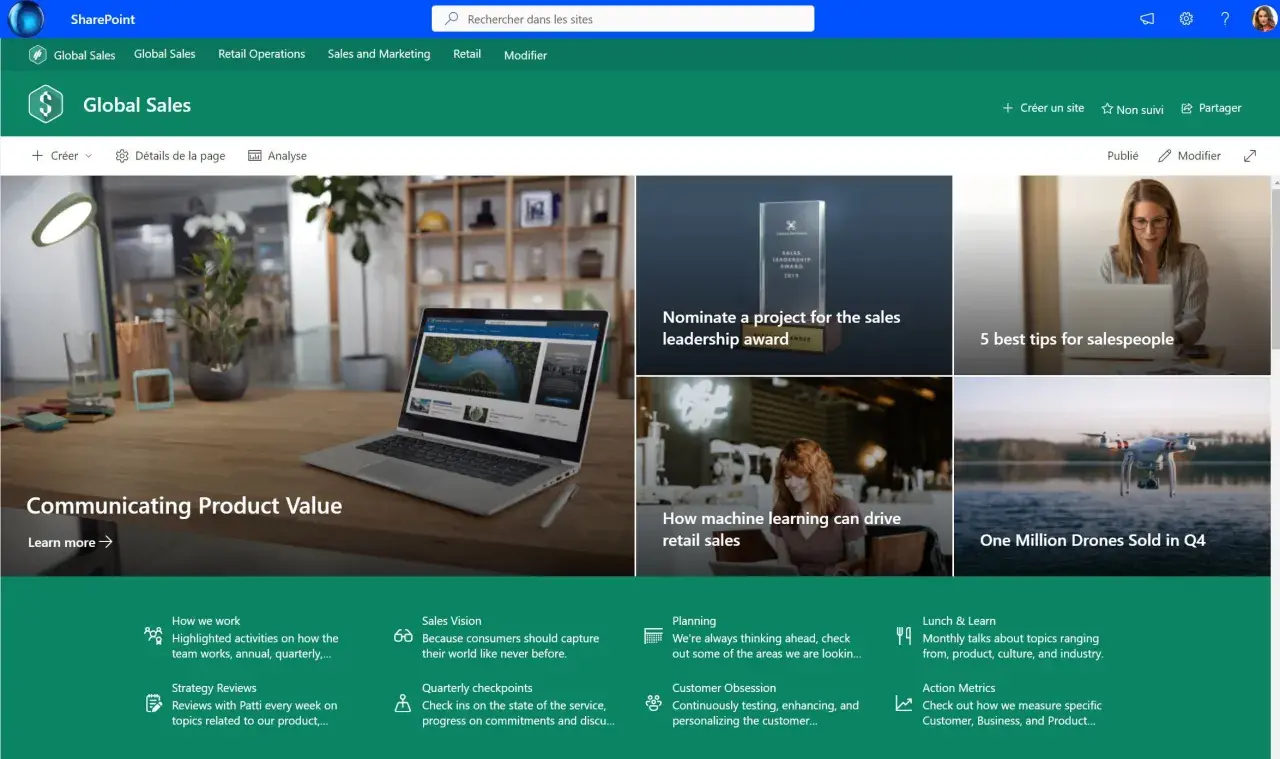The image size is (1280, 759).
Task: Click the magnifier icon in search box
Action: tap(452, 19)
